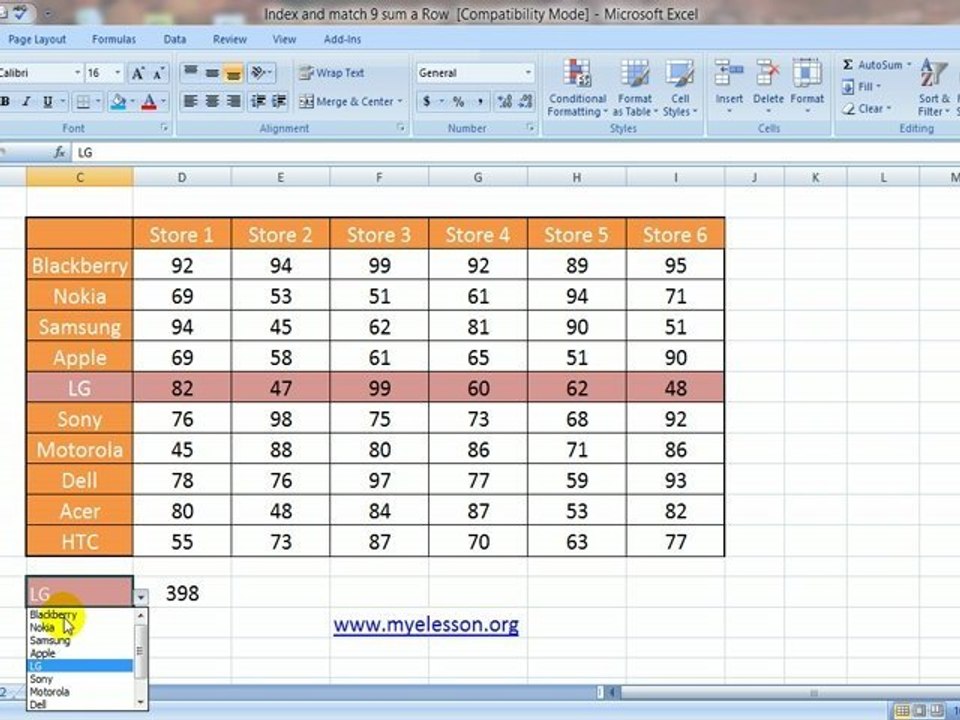The width and height of the screenshot is (960, 720).
Task: Open Number dialog launcher
Action: pyautogui.click(x=530, y=127)
